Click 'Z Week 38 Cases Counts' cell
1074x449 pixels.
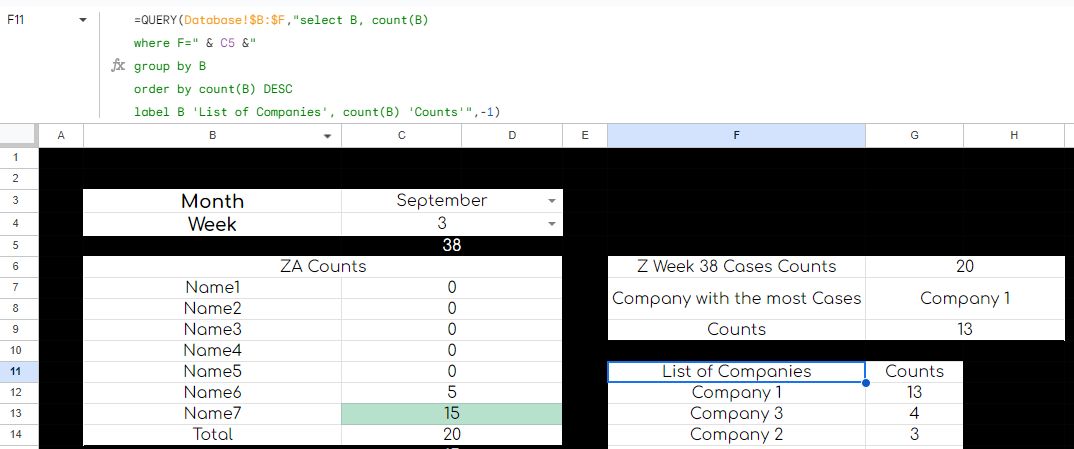pyautogui.click(x=736, y=266)
